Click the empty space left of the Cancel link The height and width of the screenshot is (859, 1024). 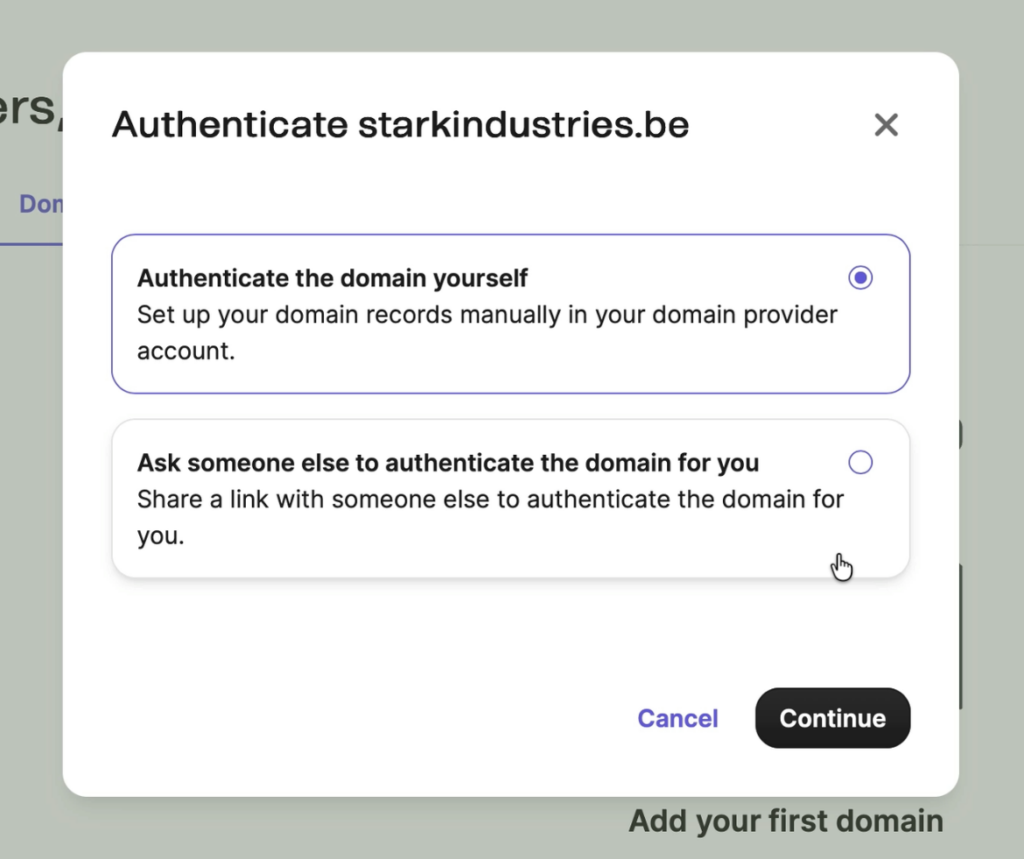pyautogui.click(x=400, y=718)
